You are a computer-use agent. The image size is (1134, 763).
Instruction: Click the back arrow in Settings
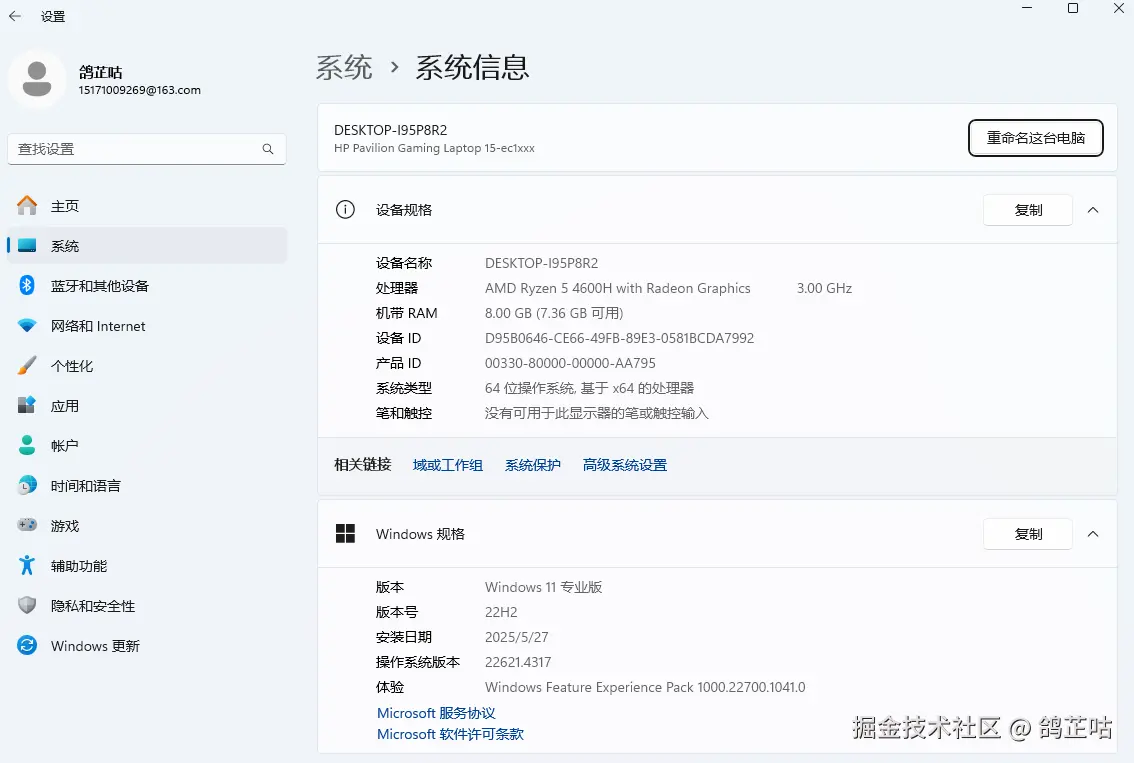[14, 16]
